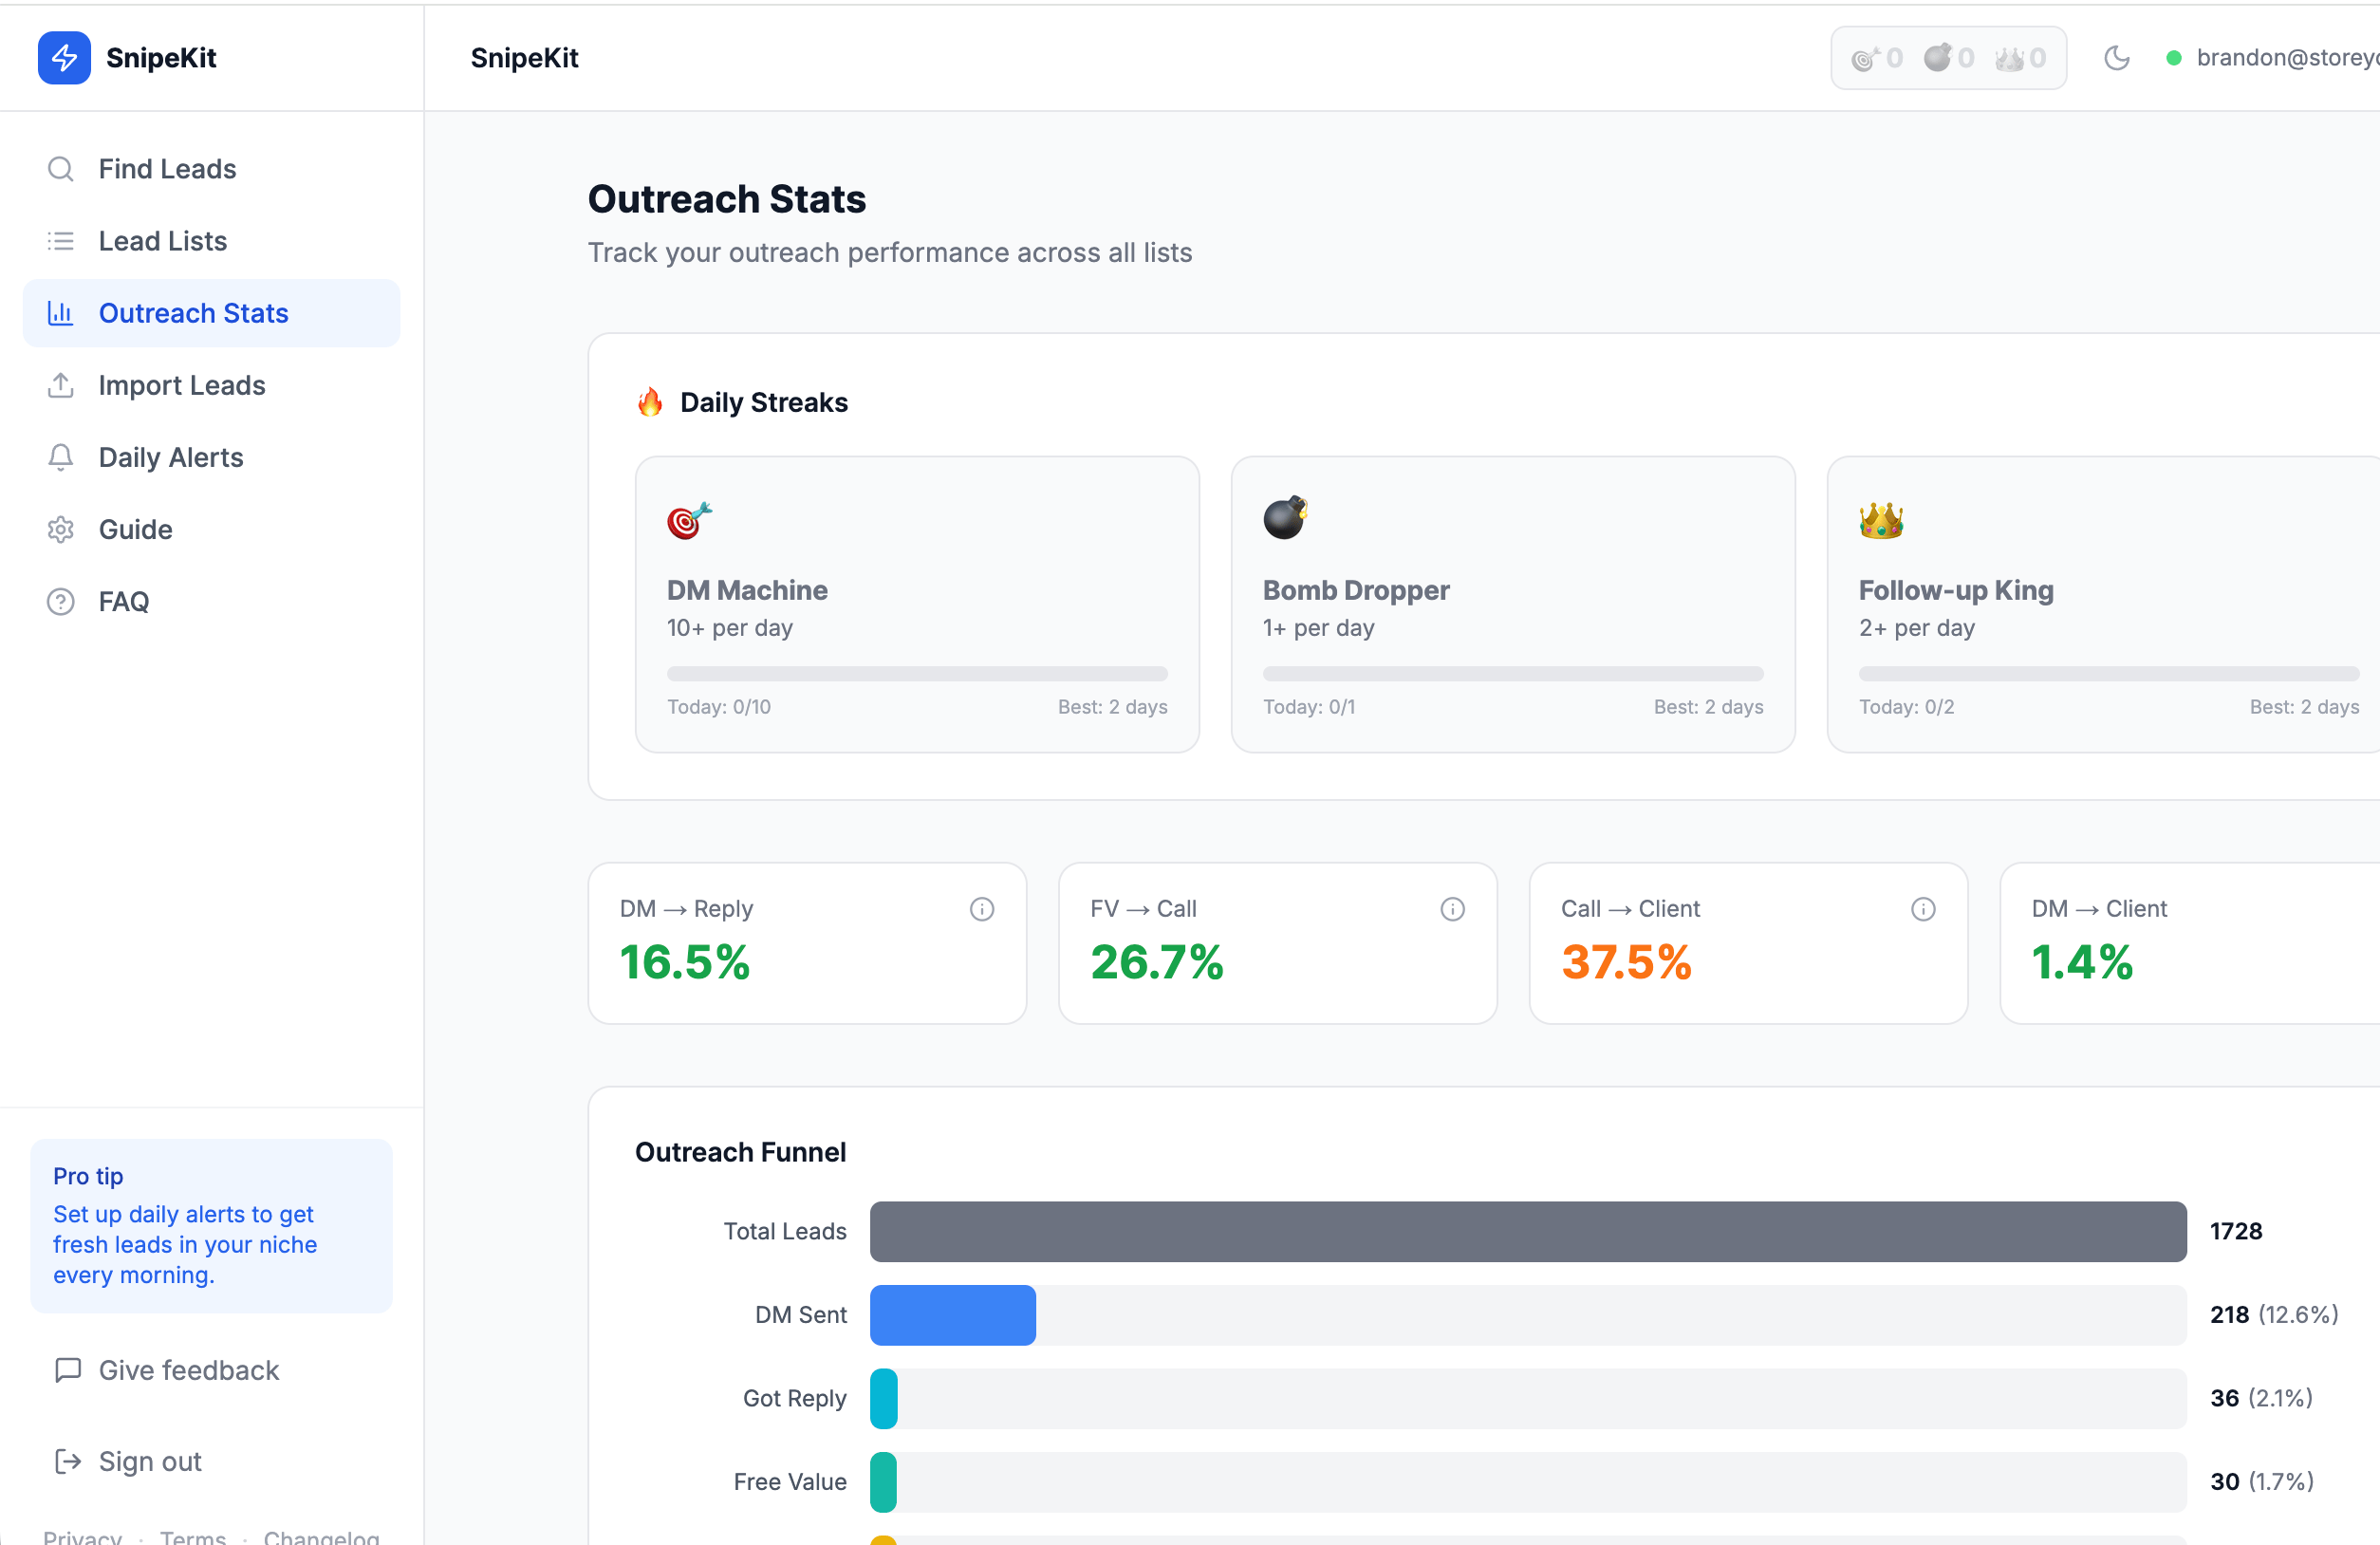Click info icon on FV → Call card
The width and height of the screenshot is (2380, 1545).
pyautogui.click(x=1452, y=908)
